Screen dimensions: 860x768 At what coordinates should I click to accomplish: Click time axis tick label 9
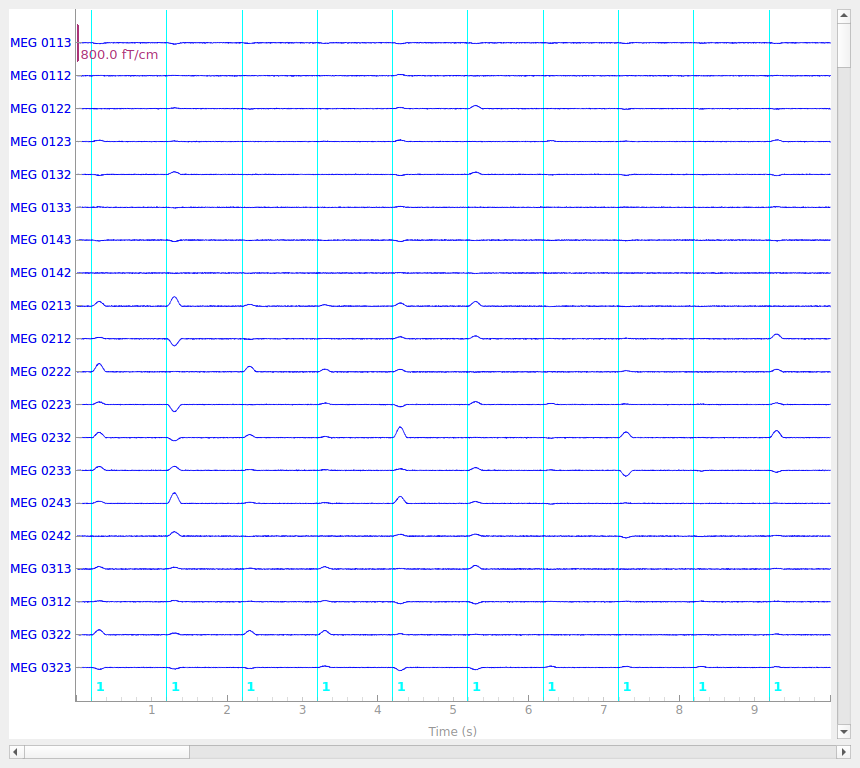(x=754, y=710)
